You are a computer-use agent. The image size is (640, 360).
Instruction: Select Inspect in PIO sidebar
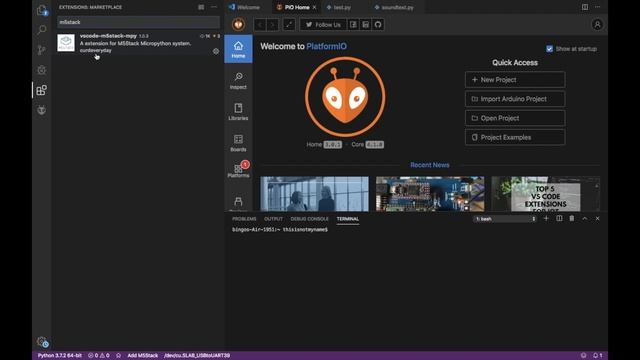coord(238,80)
